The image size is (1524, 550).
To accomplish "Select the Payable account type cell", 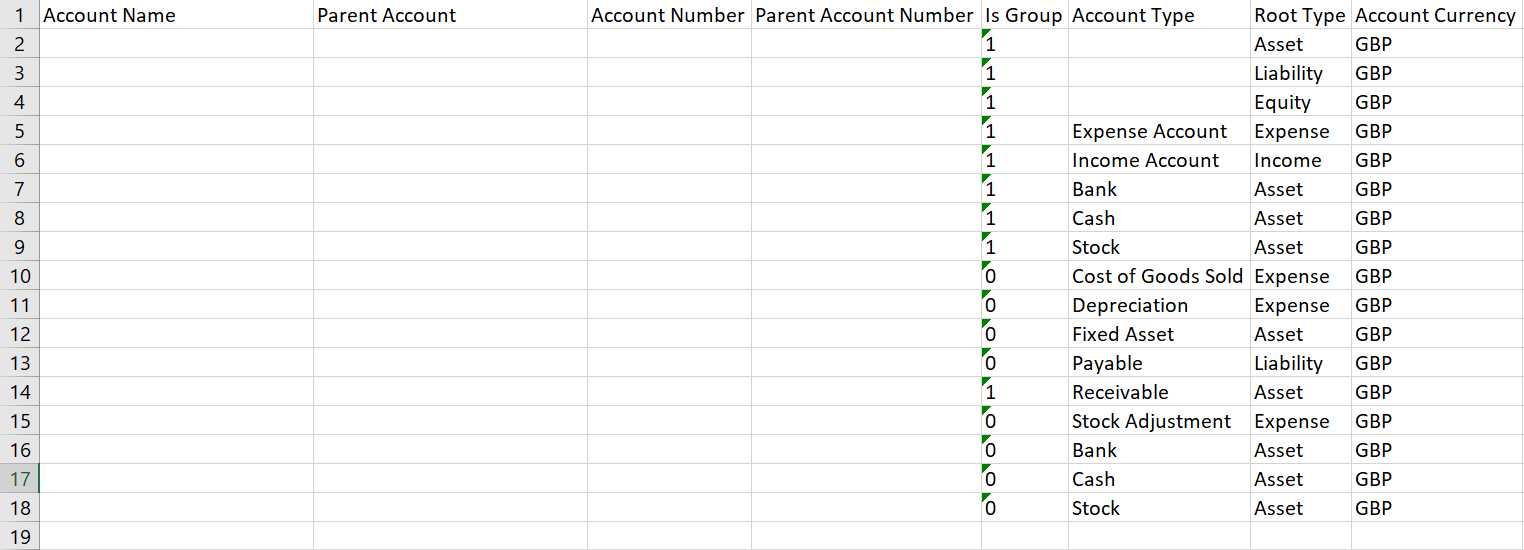I will pyautogui.click(x=1107, y=363).
